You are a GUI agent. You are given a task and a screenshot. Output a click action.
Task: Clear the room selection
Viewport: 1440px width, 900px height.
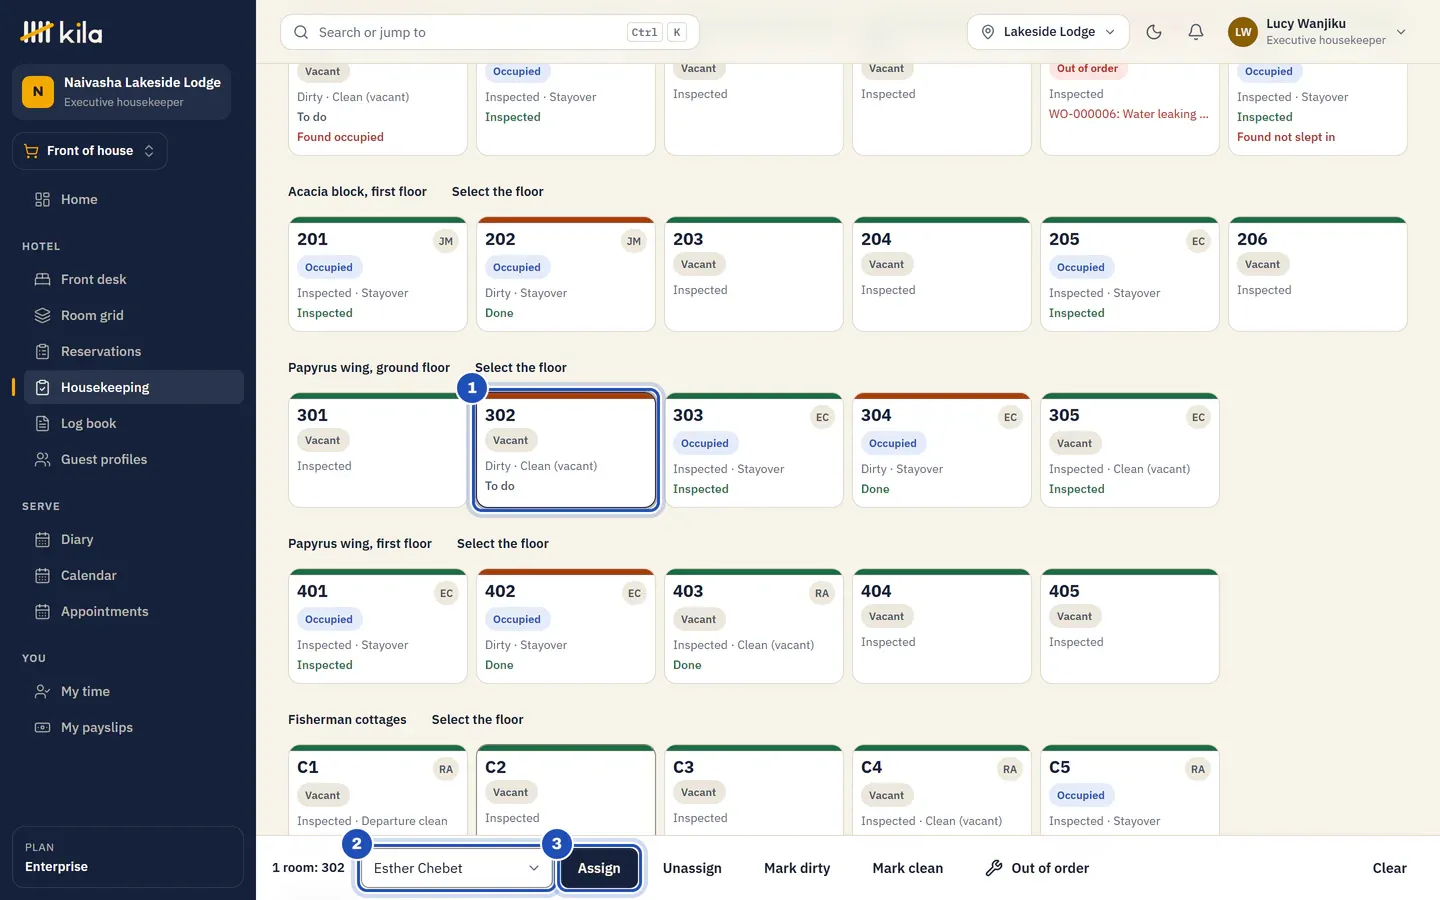1389,868
